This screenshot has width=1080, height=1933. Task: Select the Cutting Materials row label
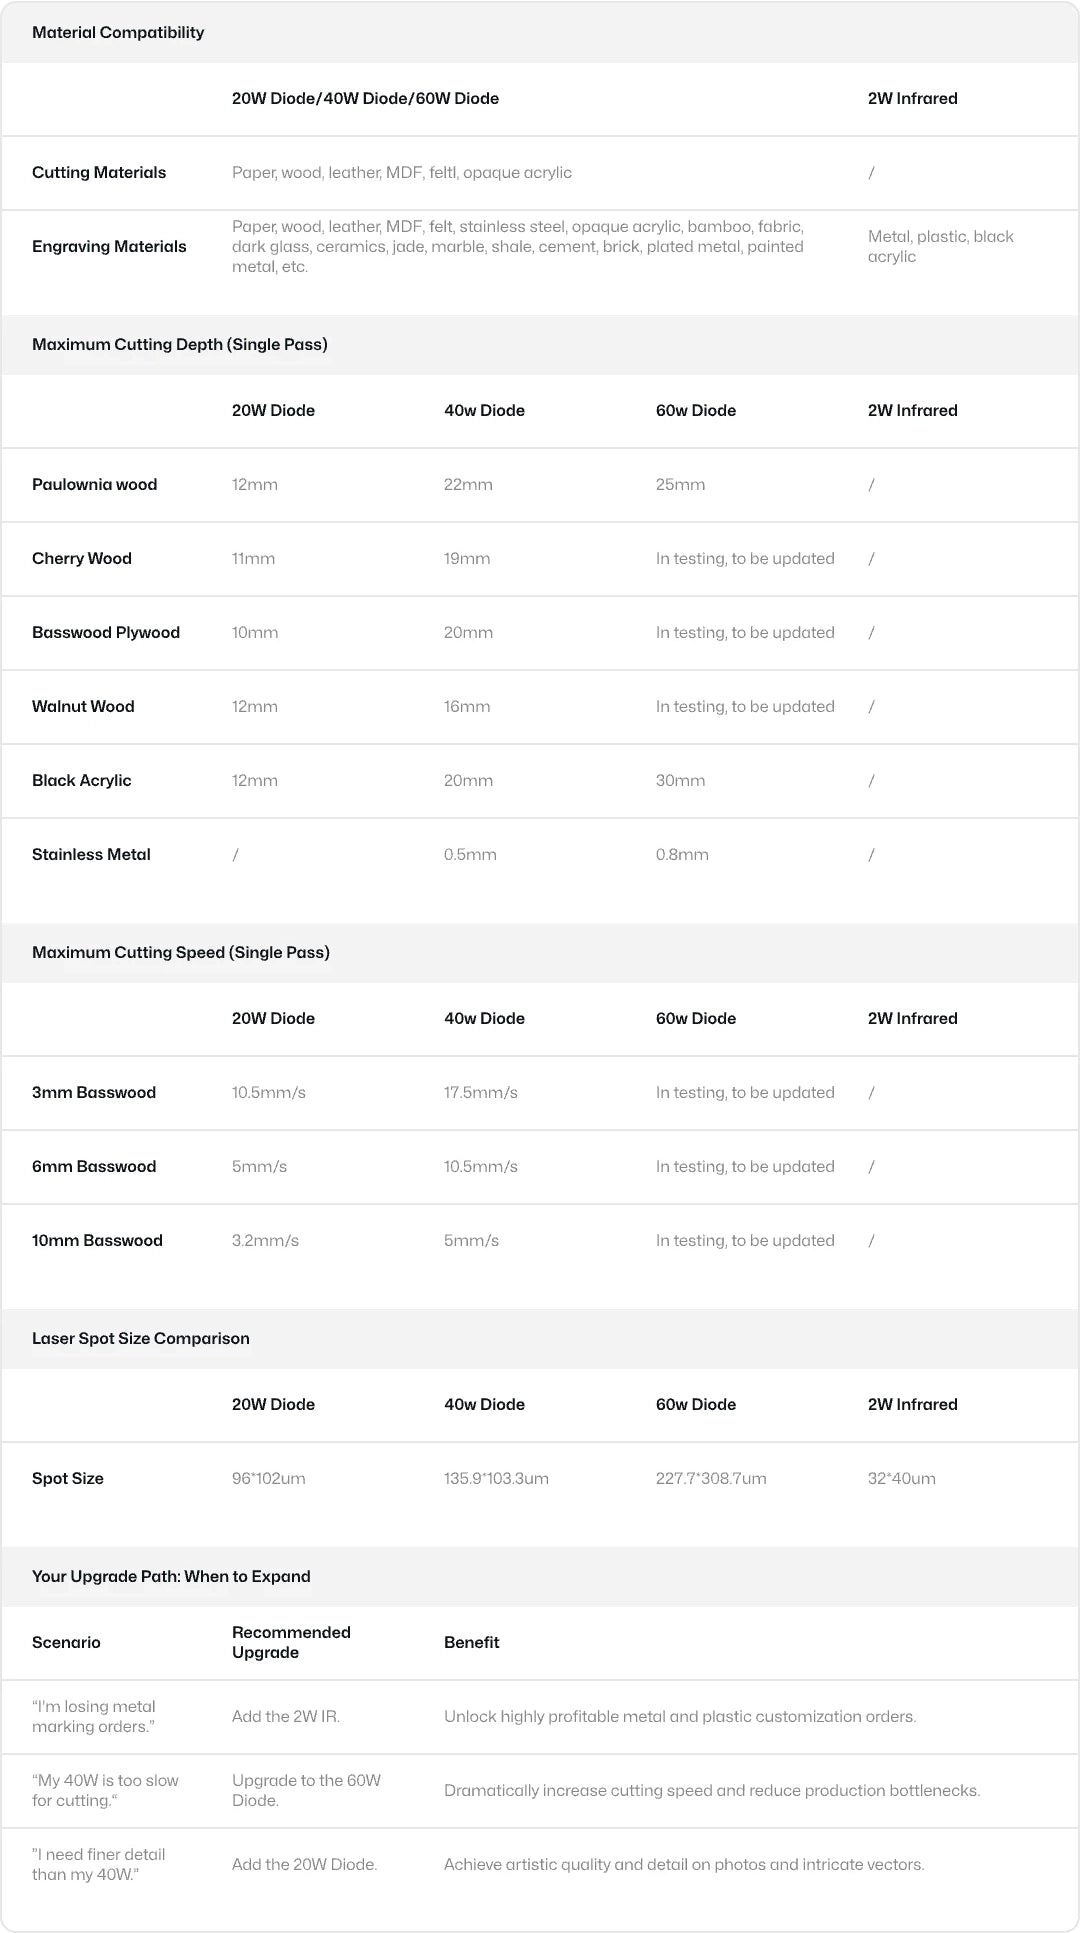point(99,172)
